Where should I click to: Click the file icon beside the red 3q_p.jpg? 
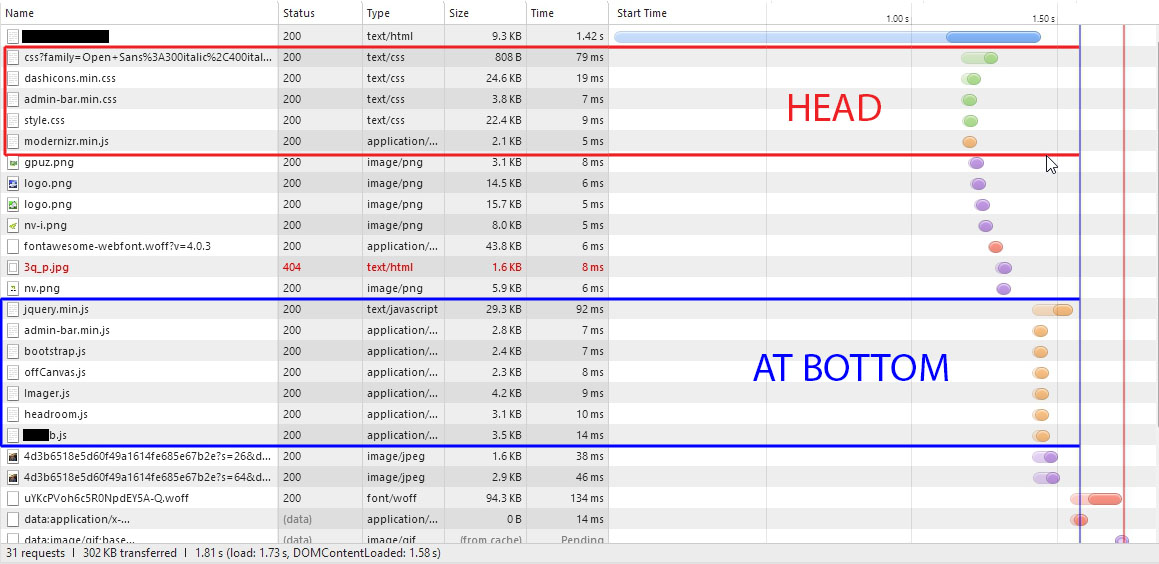pos(13,267)
